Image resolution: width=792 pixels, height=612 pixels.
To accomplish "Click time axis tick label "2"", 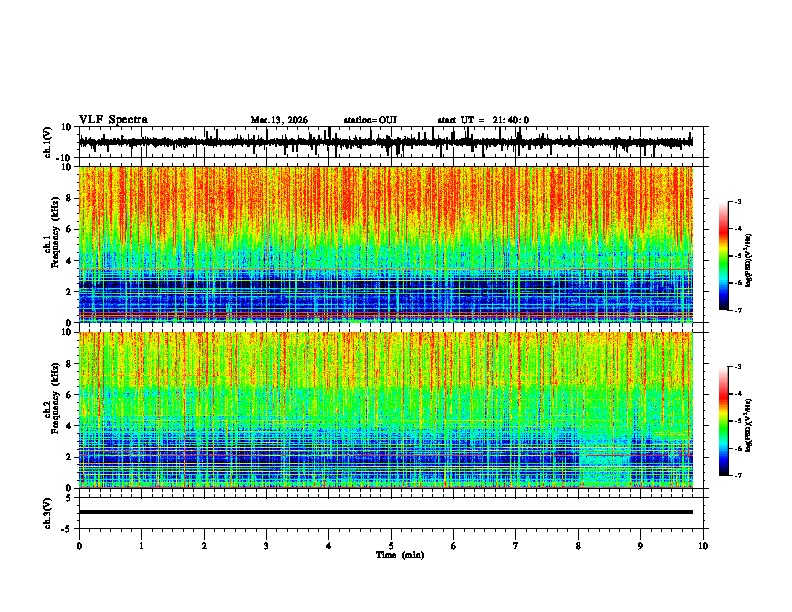I will click(x=204, y=546).
